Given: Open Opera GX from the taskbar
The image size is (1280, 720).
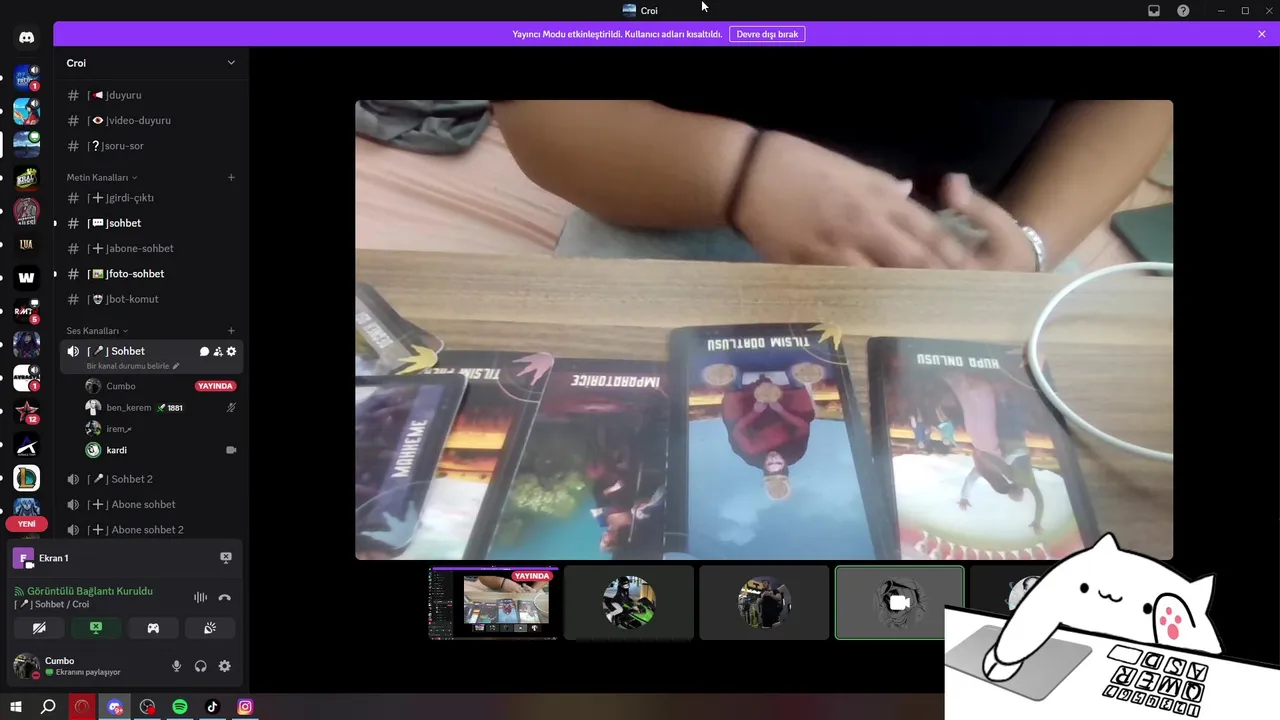Looking at the screenshot, I should (82, 707).
